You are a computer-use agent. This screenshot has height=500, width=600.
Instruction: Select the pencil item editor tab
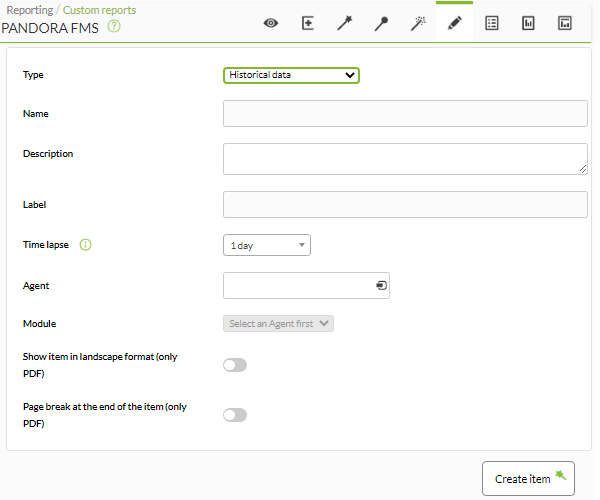(455, 23)
